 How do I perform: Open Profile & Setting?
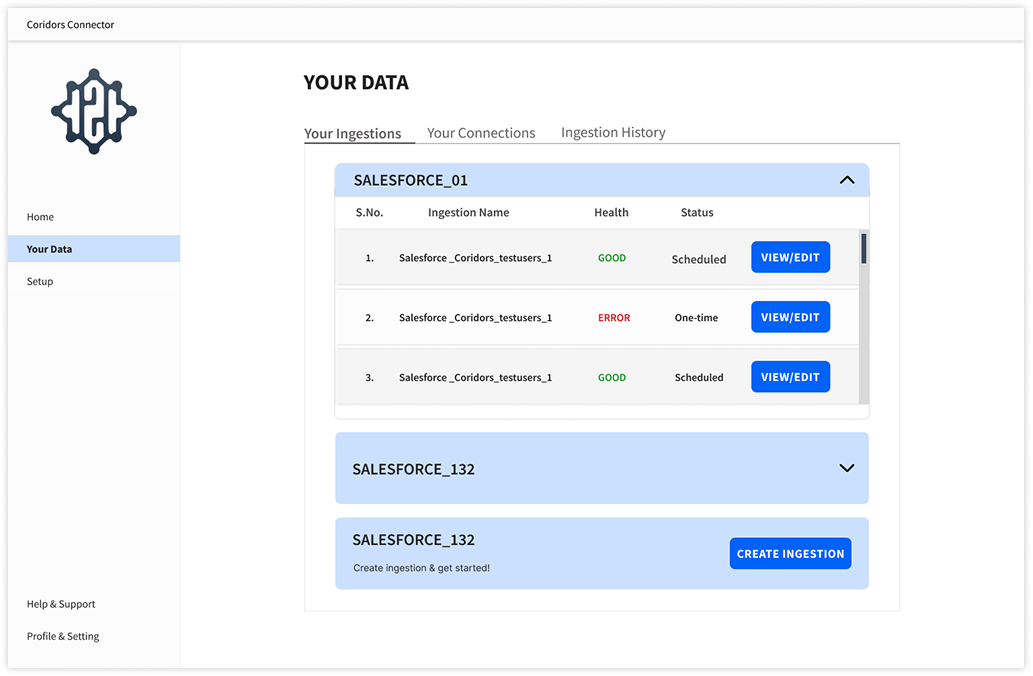pos(63,636)
